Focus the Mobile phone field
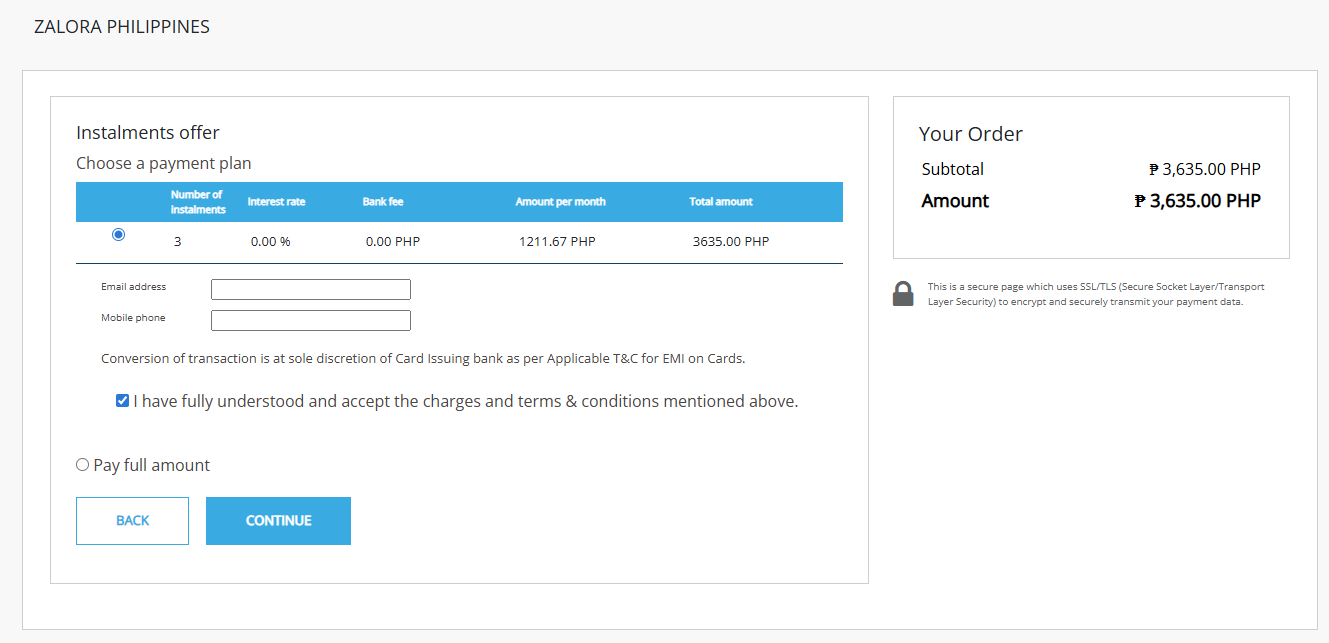 click(311, 321)
